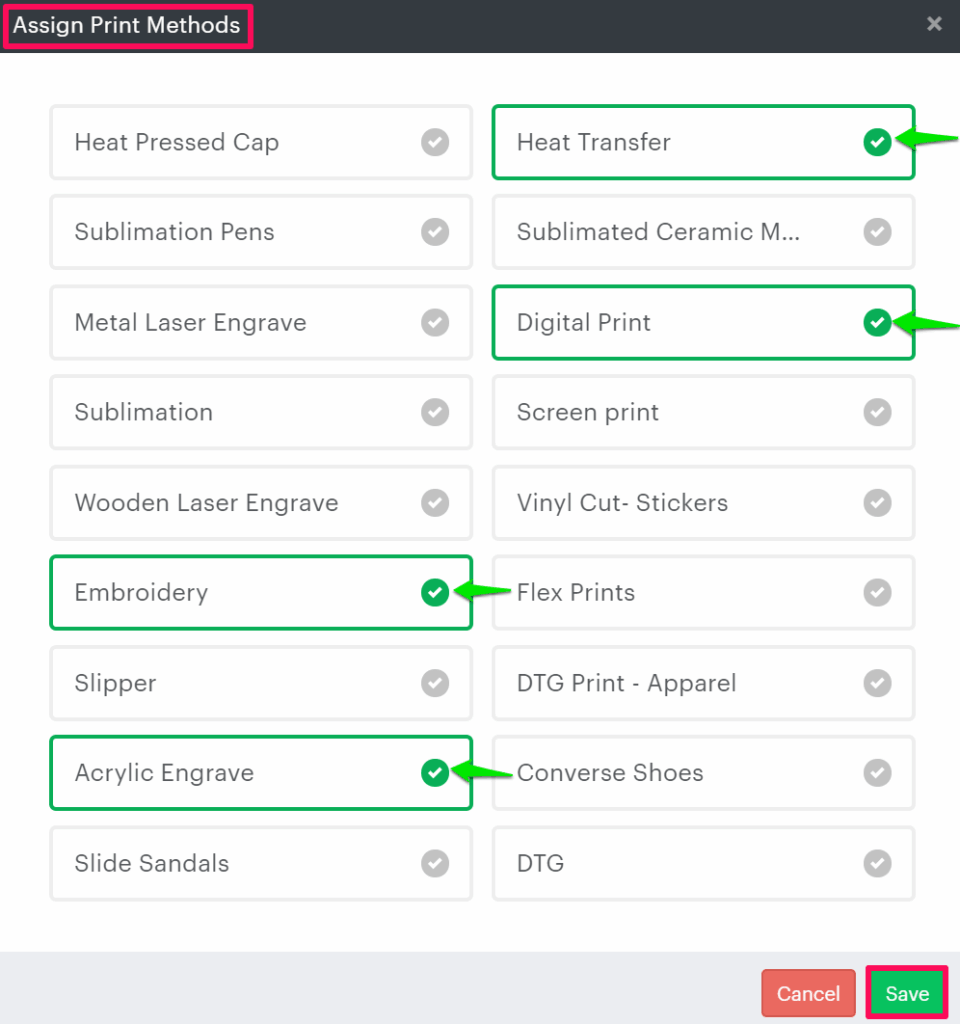Click the Screen print checkmark icon
The width and height of the screenshot is (960, 1024).
(877, 412)
